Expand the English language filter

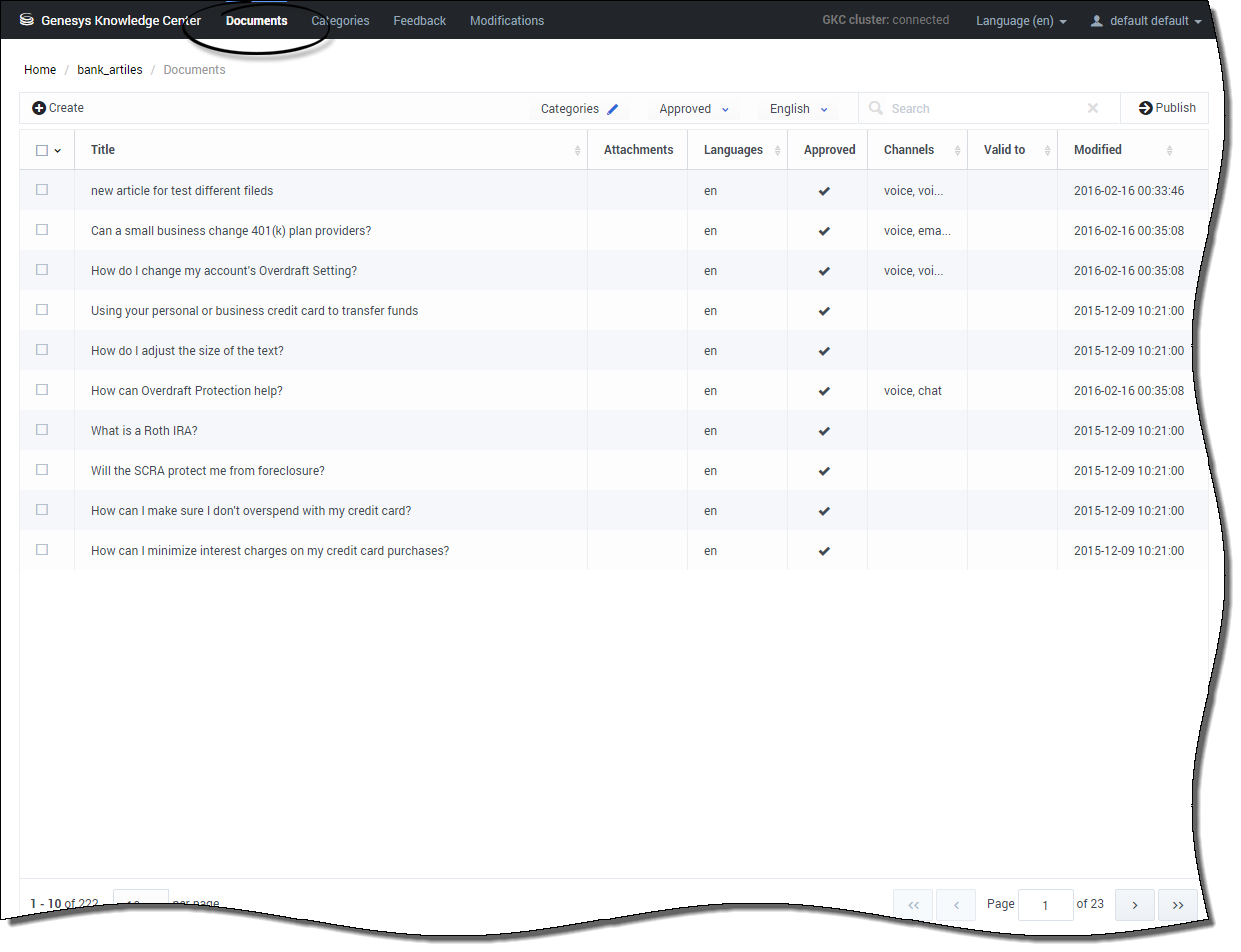tap(798, 109)
